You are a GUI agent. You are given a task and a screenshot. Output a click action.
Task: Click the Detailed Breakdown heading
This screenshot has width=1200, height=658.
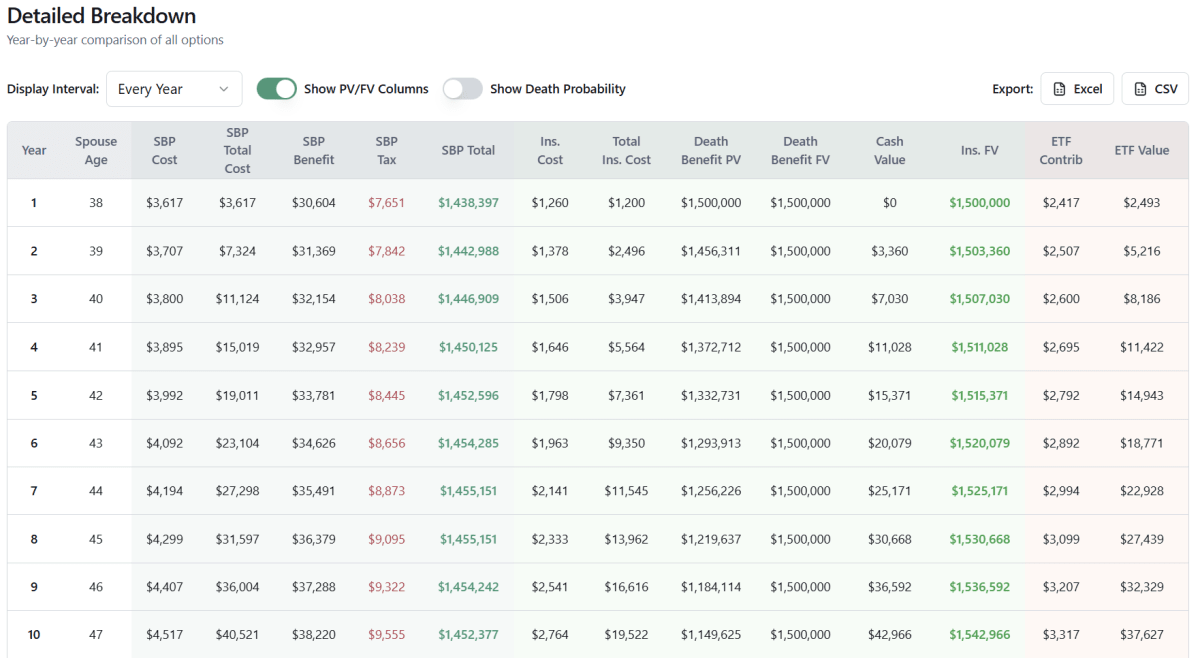point(102,16)
